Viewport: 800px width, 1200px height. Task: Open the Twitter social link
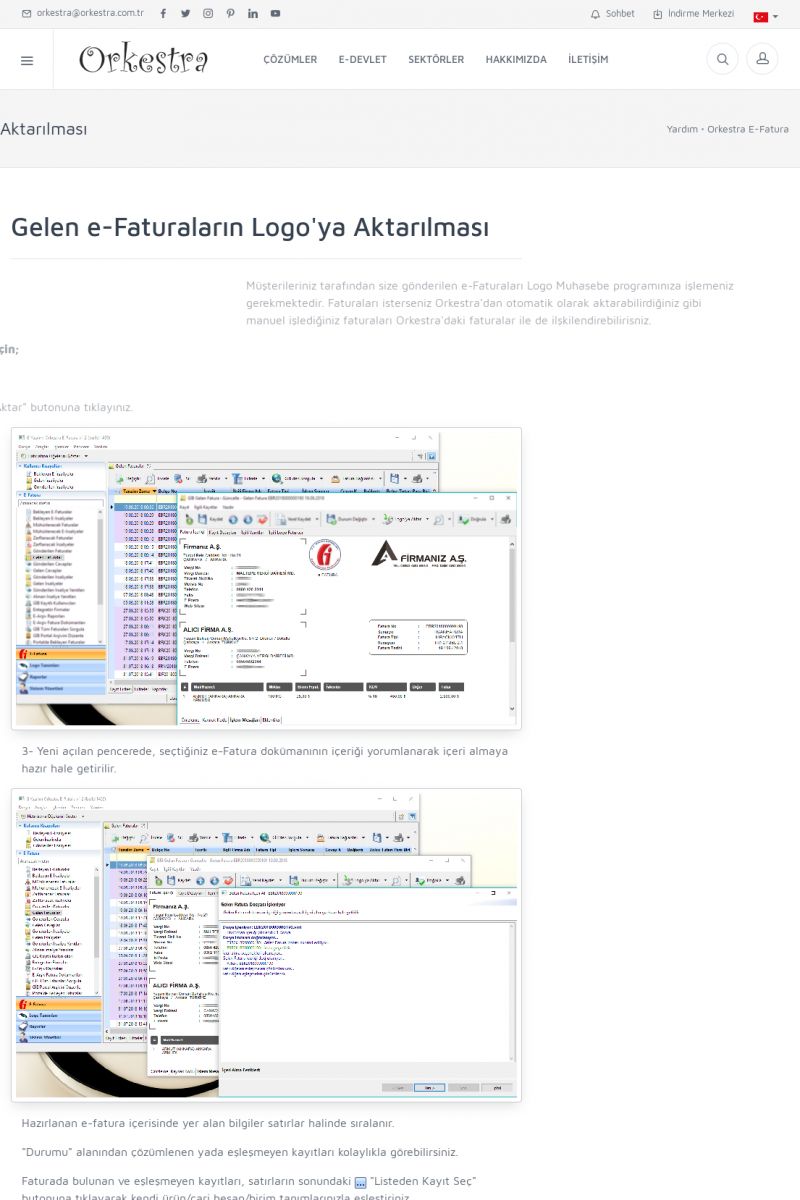point(185,14)
